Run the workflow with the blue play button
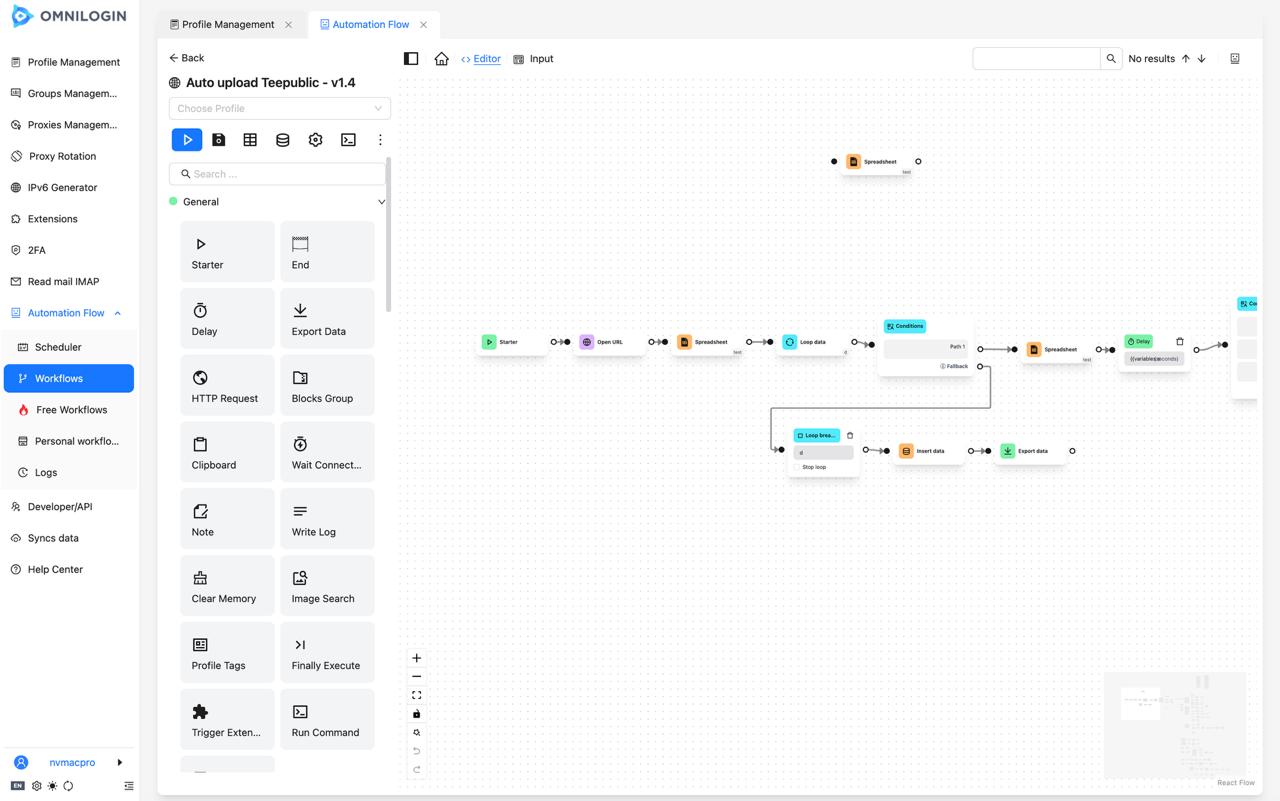The image size is (1280, 801). [187, 140]
